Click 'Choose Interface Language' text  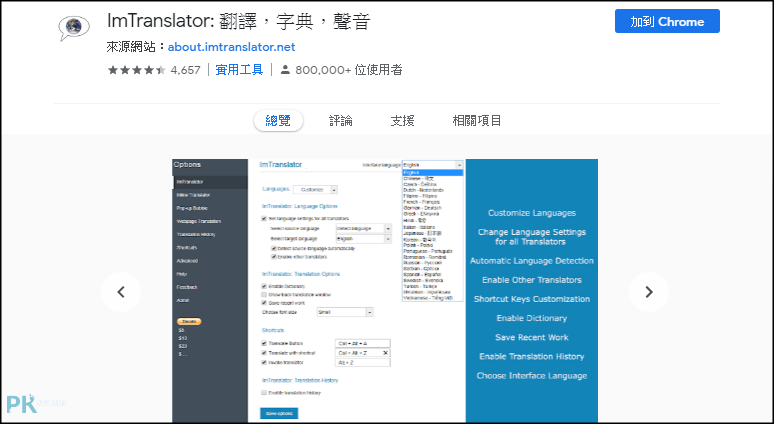(x=532, y=376)
